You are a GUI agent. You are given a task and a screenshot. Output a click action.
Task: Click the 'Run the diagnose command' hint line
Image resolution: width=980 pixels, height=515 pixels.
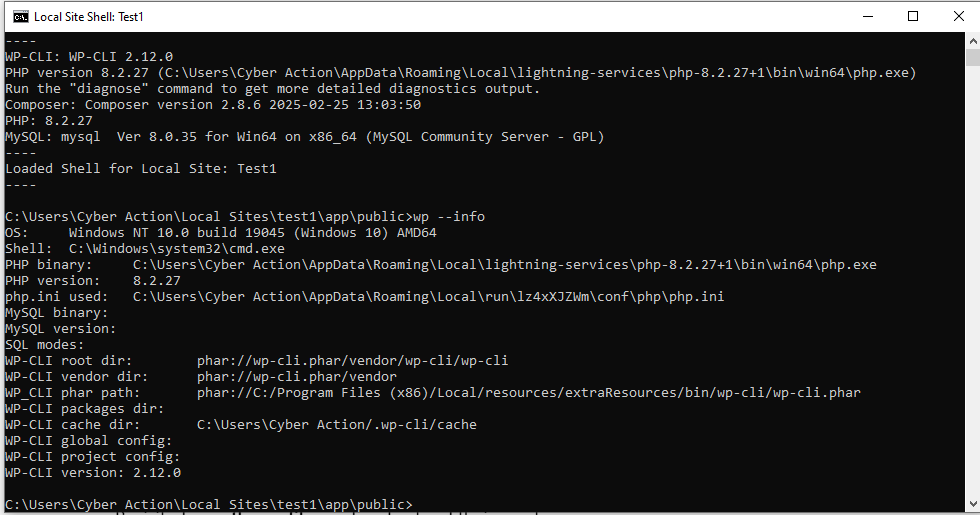pos(273,88)
